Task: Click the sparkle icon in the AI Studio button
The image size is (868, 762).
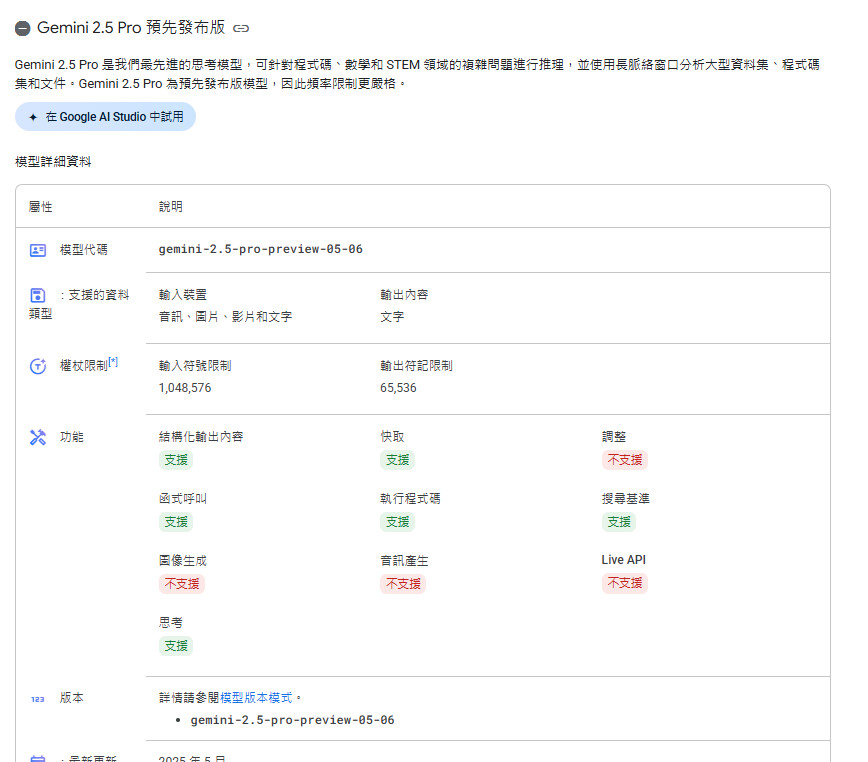Action: coord(33,117)
